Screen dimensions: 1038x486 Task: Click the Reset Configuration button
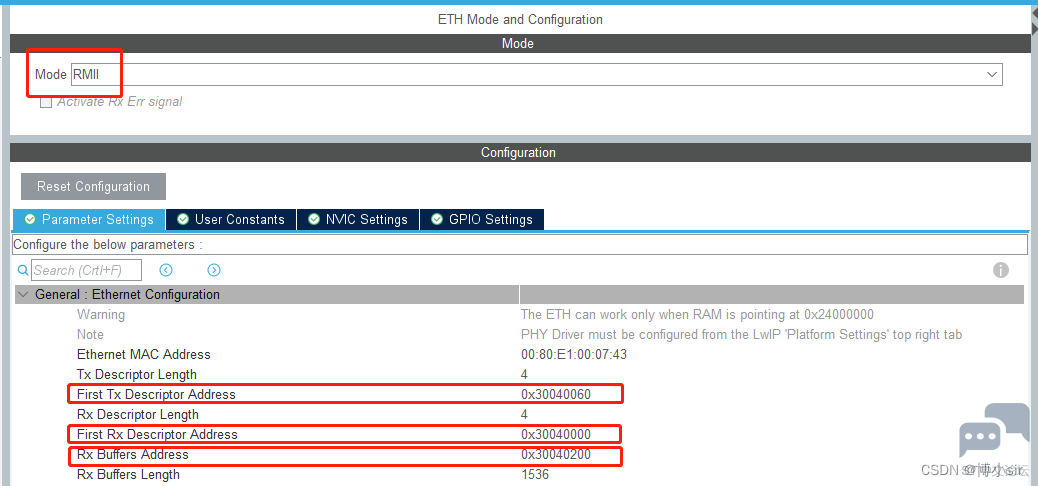click(x=93, y=186)
